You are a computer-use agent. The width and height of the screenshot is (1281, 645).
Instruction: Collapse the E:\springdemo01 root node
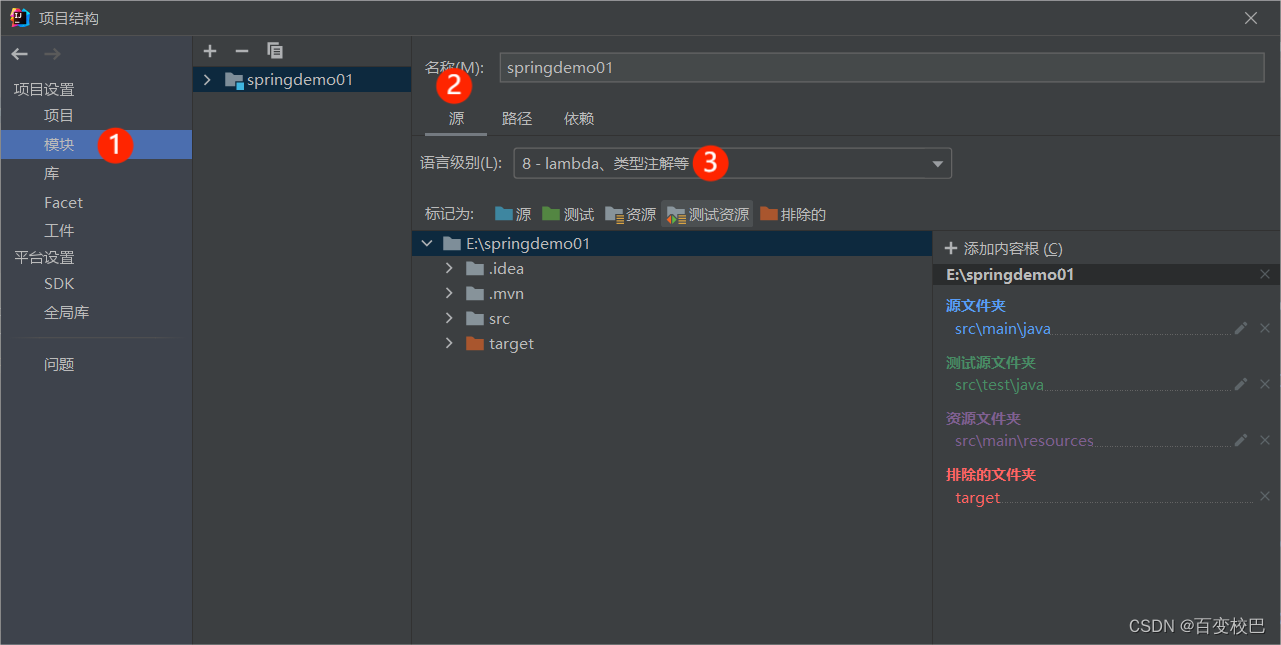(x=427, y=243)
